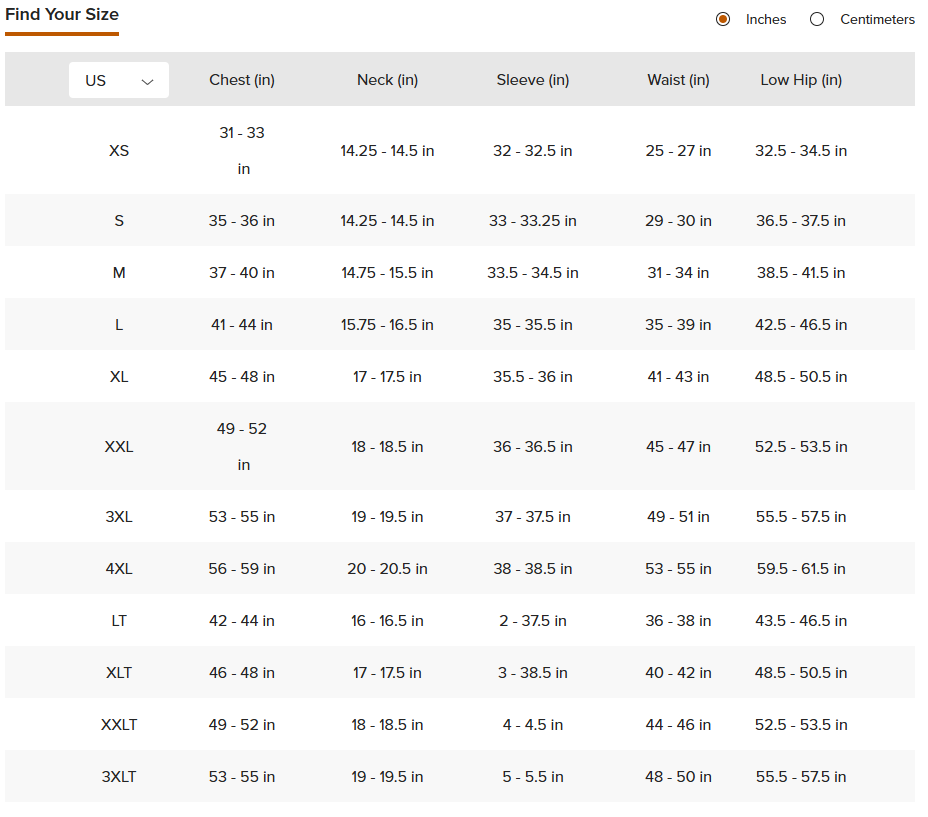Click L sleeve value 35 - 35.5 in
The height and width of the screenshot is (817, 928).
[533, 325]
